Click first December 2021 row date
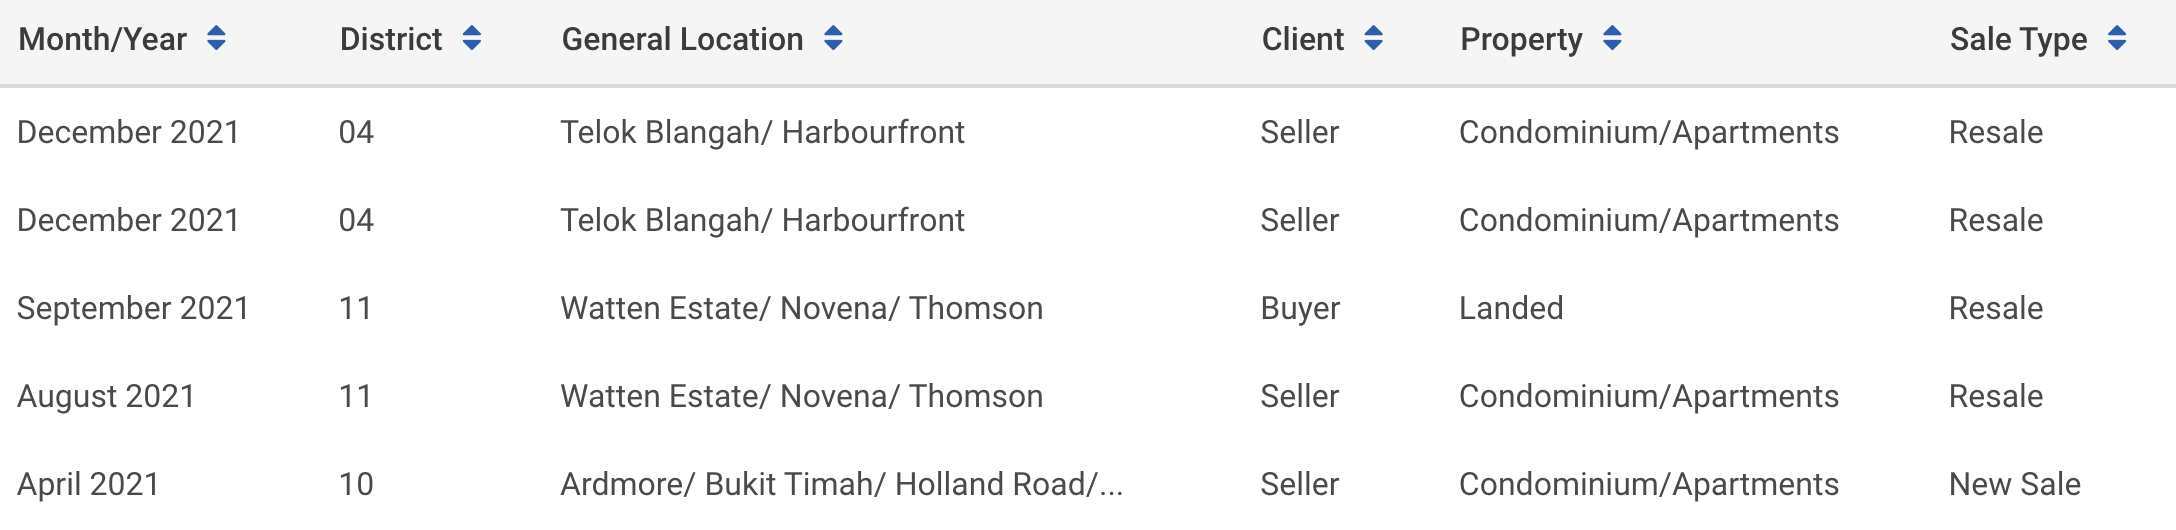This screenshot has height=530, width=2176. (x=128, y=132)
